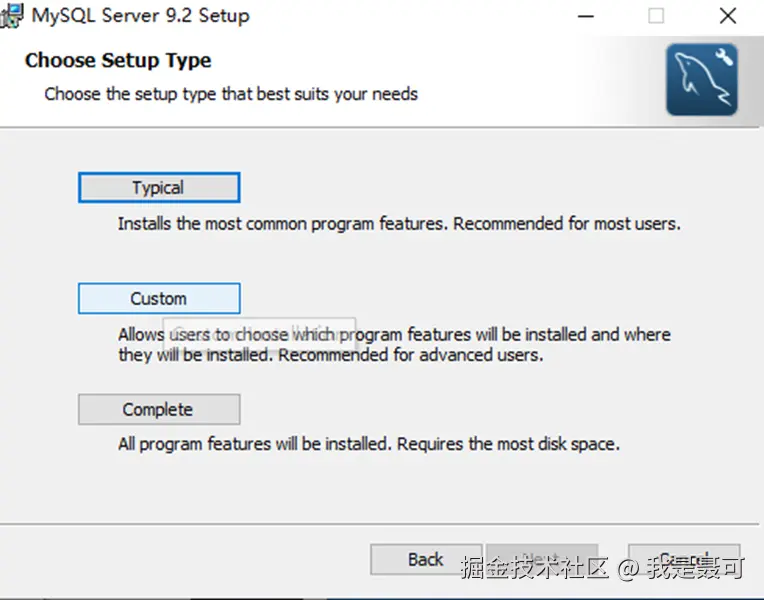Click the Typical option description text
Viewport: 764px width, 600px height.
[399, 224]
